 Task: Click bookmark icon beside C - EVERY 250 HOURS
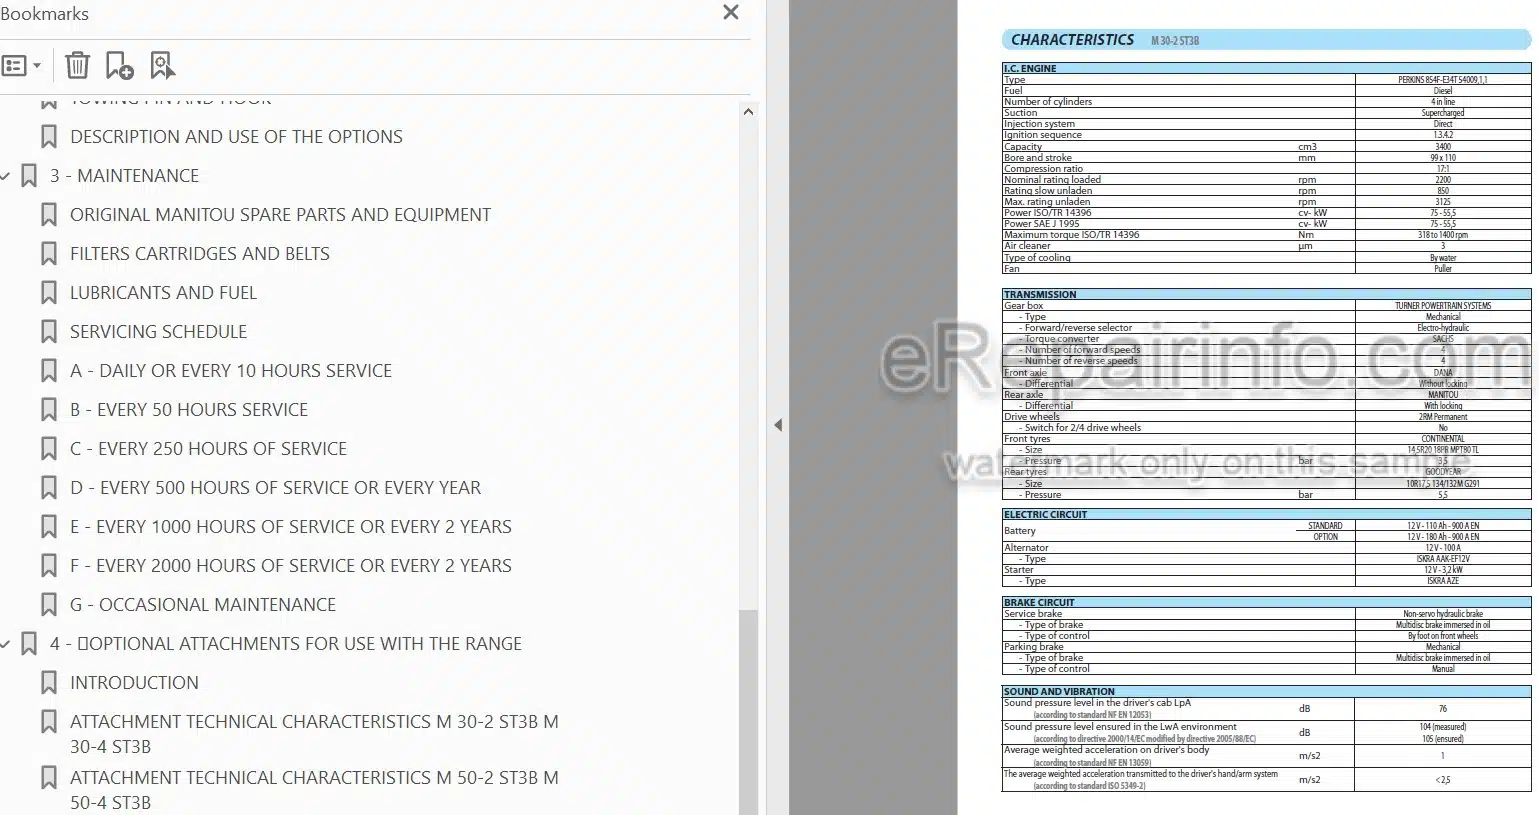tap(48, 449)
